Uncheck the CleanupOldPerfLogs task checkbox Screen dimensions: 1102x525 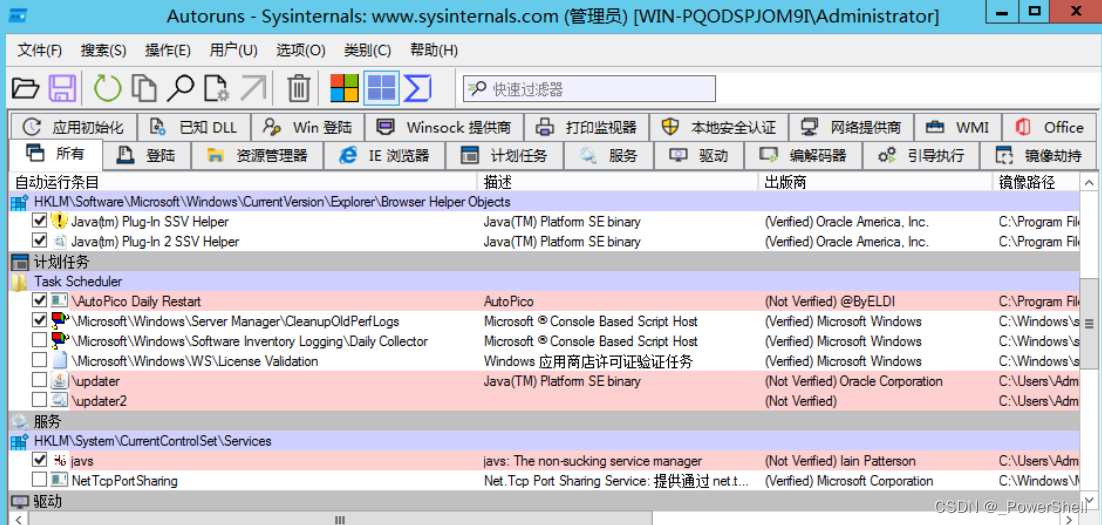39,321
